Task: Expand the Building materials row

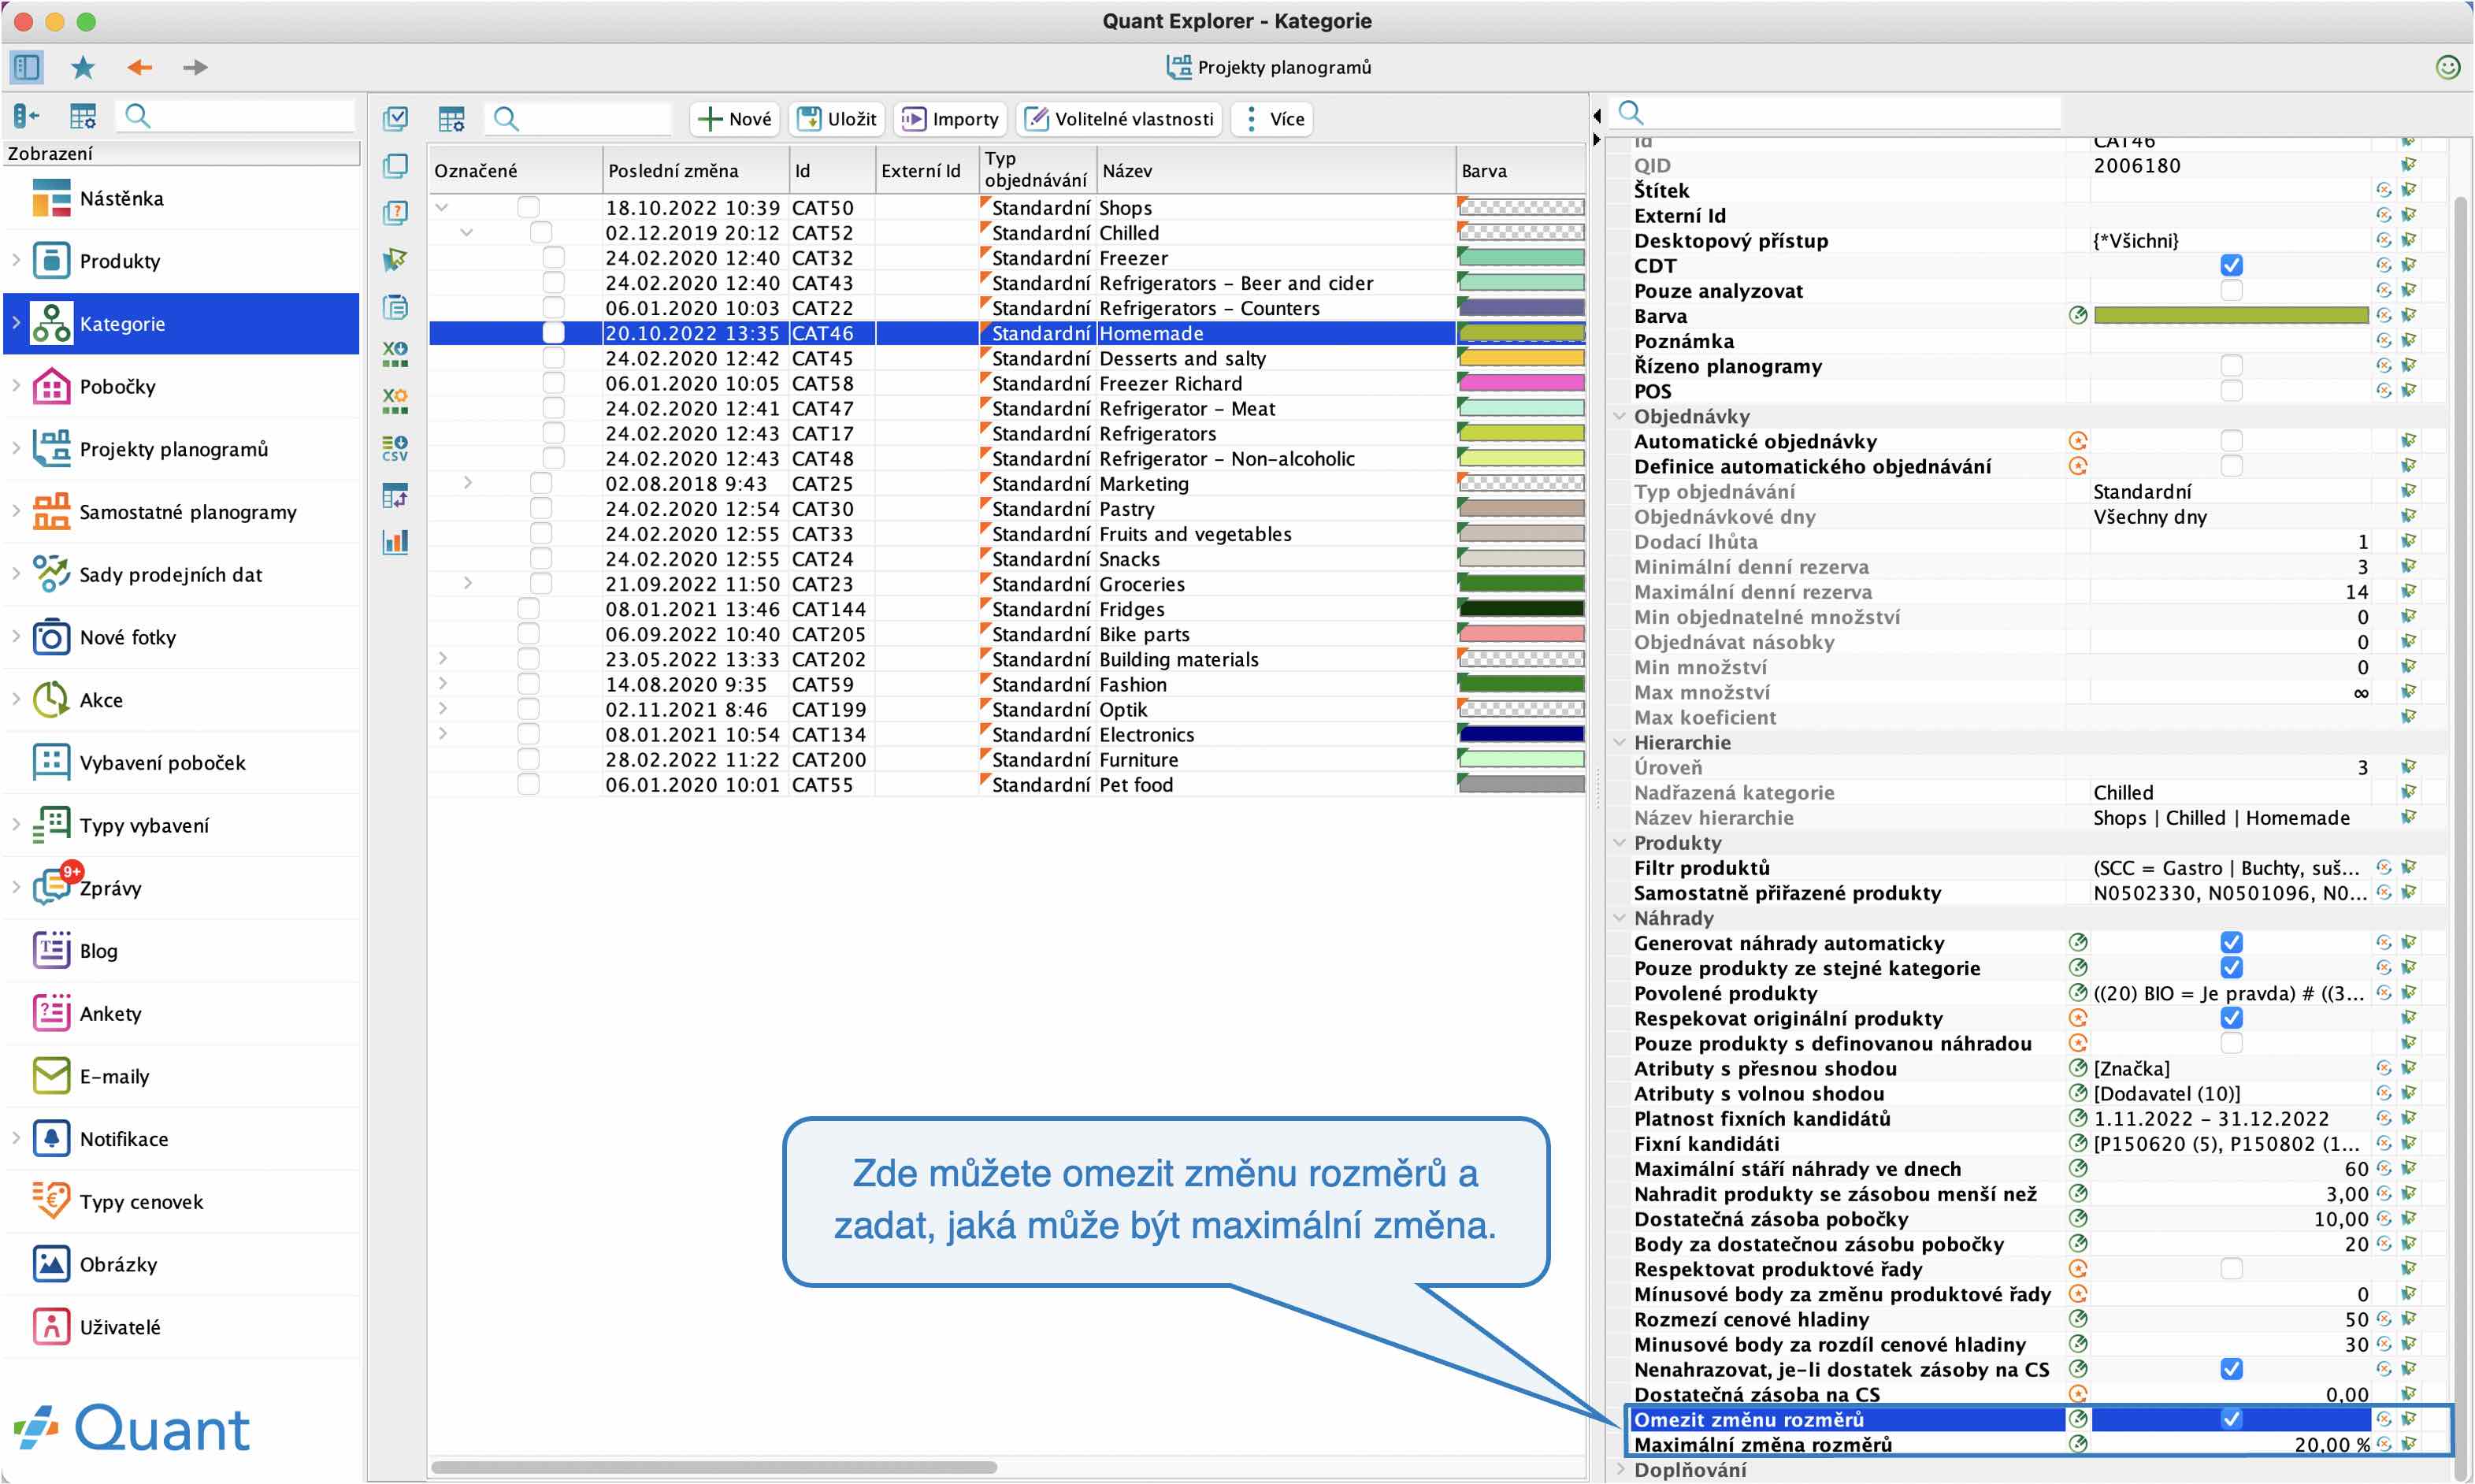Action: tap(442, 658)
